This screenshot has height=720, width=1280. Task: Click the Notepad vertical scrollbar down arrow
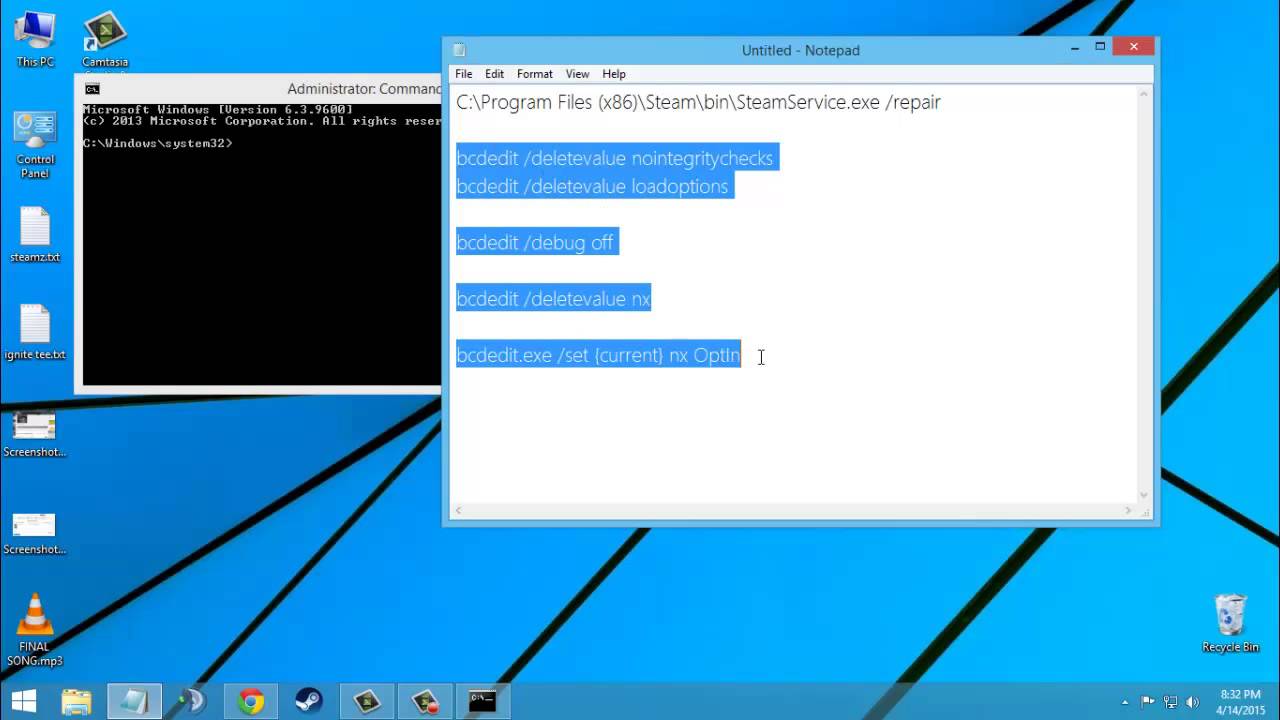(1144, 495)
